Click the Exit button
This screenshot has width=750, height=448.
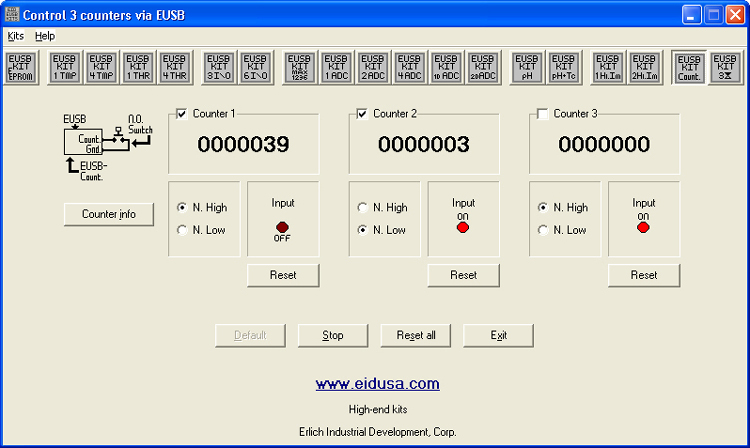pyautogui.click(x=498, y=336)
